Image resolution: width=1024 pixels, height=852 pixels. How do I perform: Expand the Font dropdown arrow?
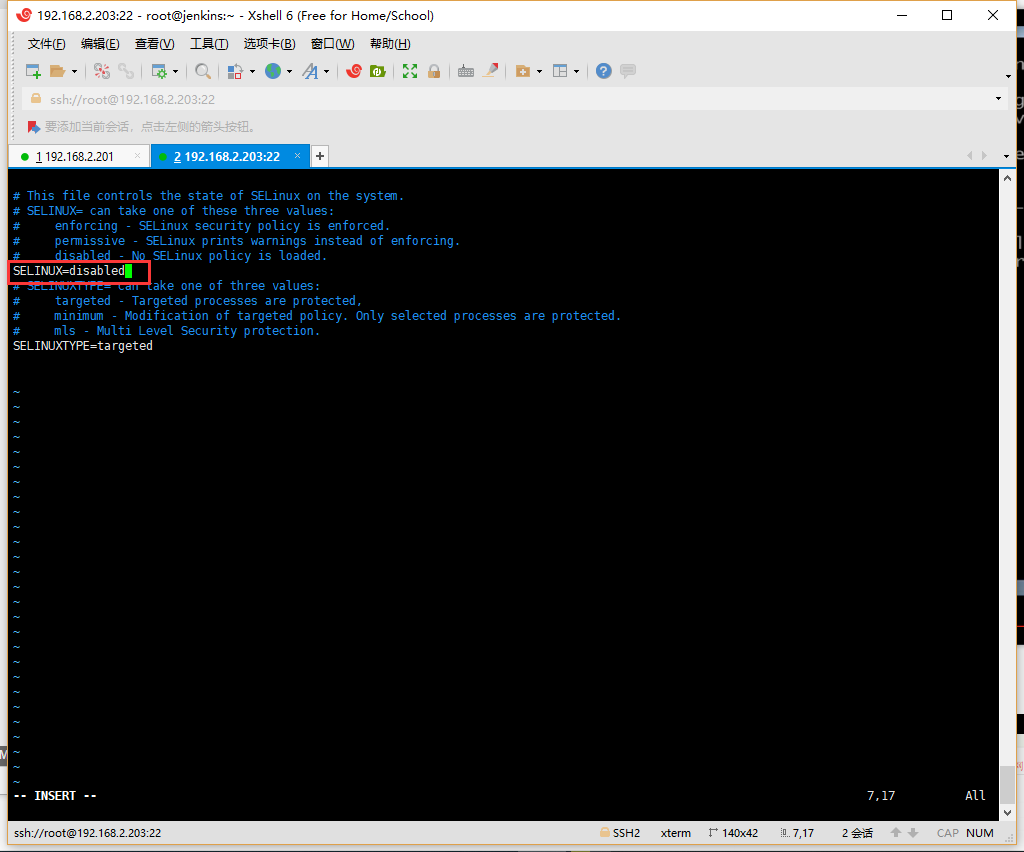pos(327,71)
